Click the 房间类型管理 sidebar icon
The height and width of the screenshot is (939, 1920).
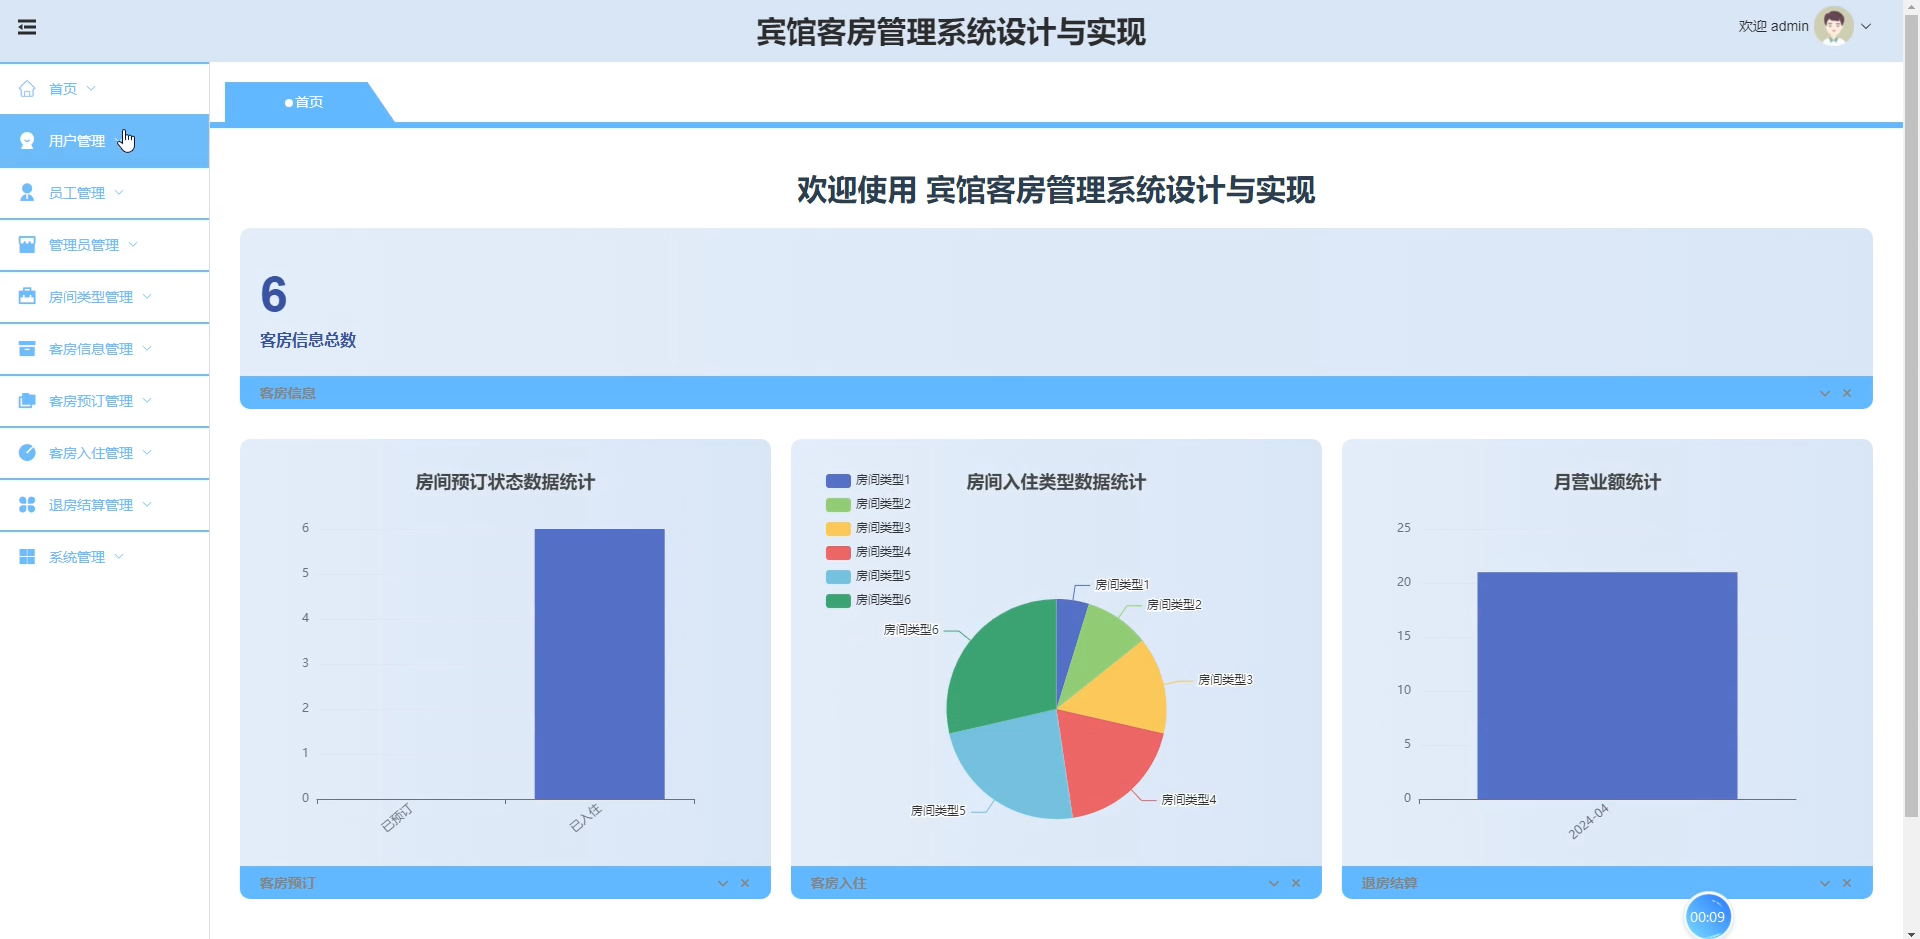27,296
